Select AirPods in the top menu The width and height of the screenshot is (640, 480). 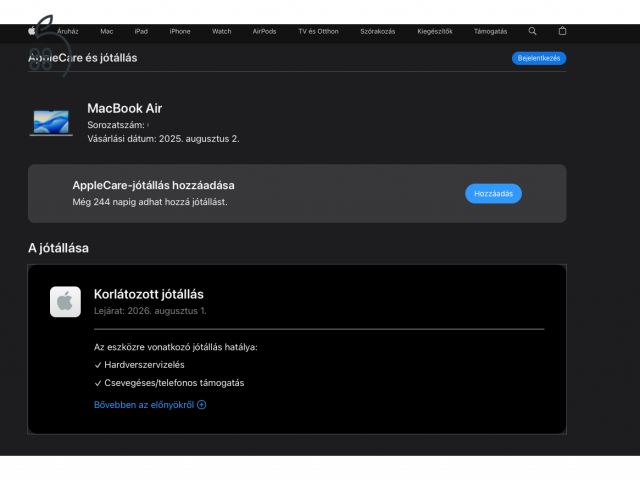(x=265, y=31)
